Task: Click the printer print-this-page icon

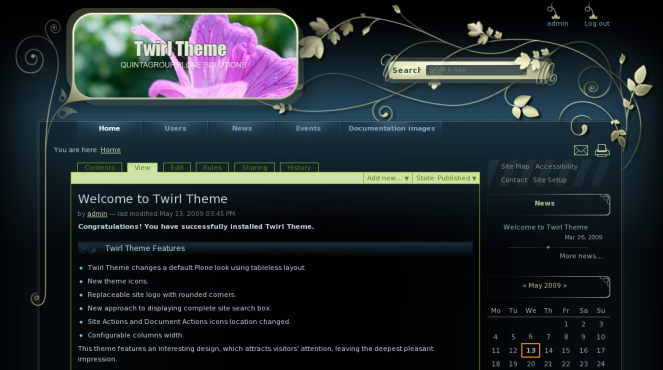Action: [x=602, y=150]
